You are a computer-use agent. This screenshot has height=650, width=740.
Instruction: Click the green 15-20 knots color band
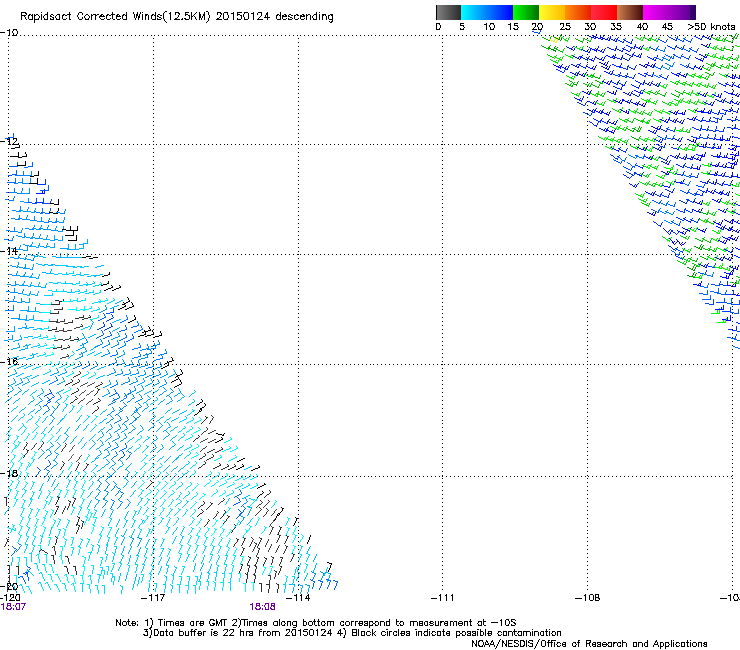tap(526, 12)
